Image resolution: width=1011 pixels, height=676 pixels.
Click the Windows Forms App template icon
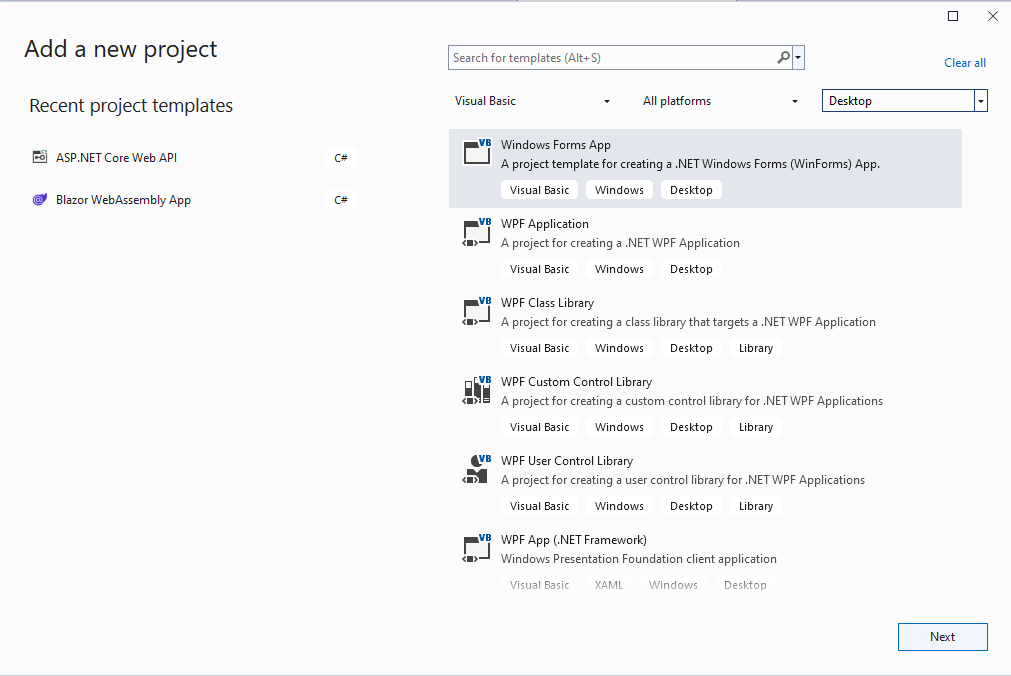[x=476, y=152]
